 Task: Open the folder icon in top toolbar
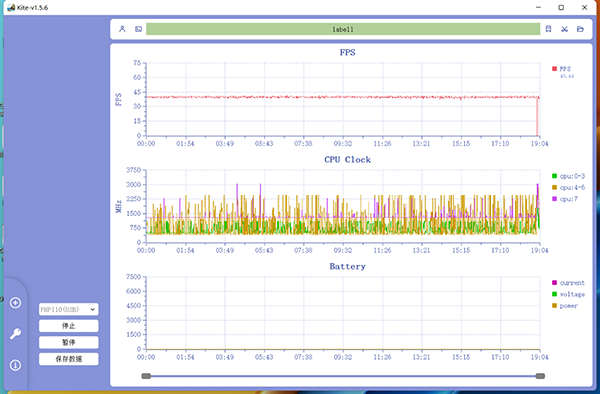pyautogui.click(x=580, y=29)
